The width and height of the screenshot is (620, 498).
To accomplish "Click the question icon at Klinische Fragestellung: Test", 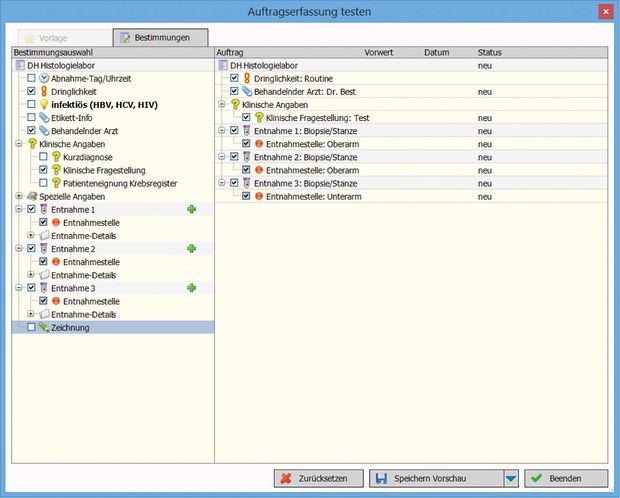I will [259, 117].
